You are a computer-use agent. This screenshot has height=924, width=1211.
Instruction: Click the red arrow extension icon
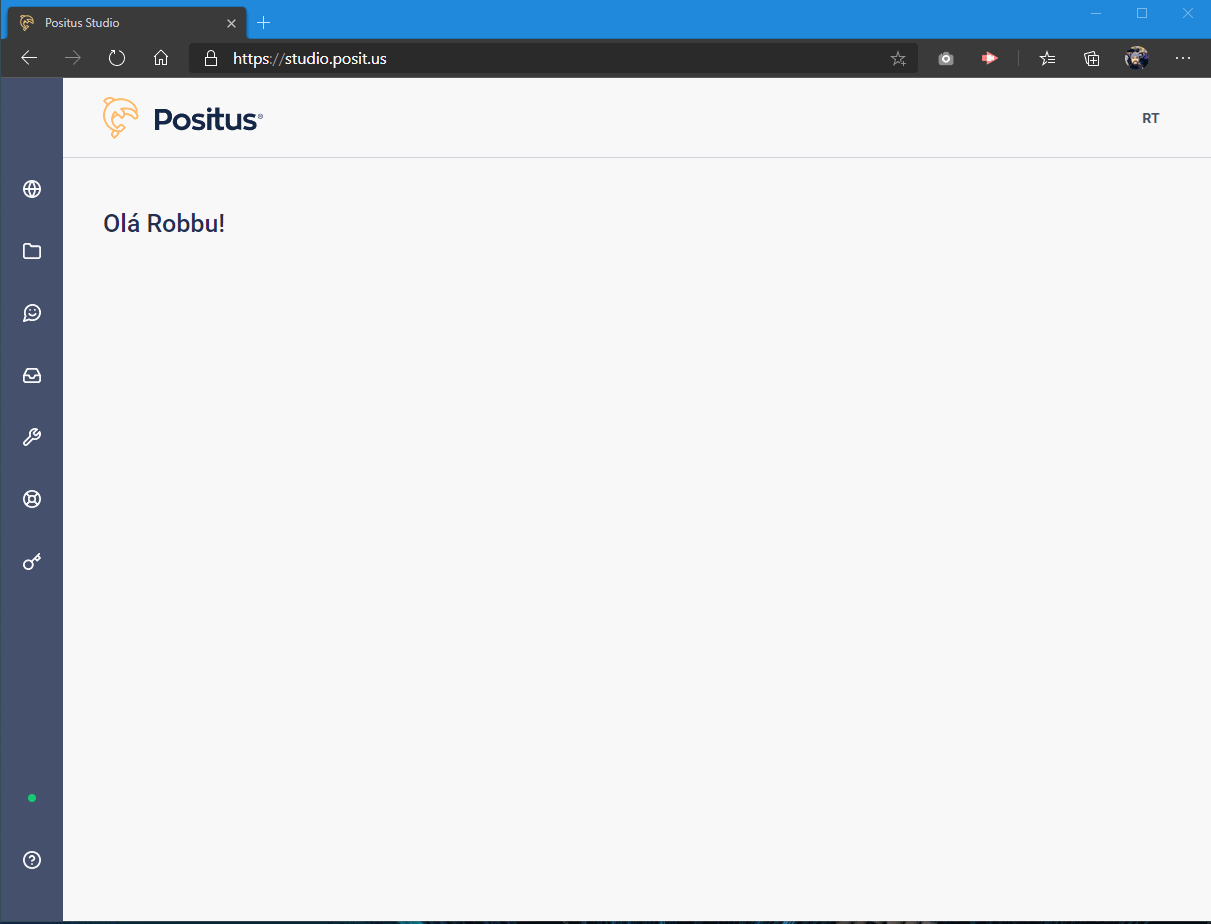[x=990, y=58]
